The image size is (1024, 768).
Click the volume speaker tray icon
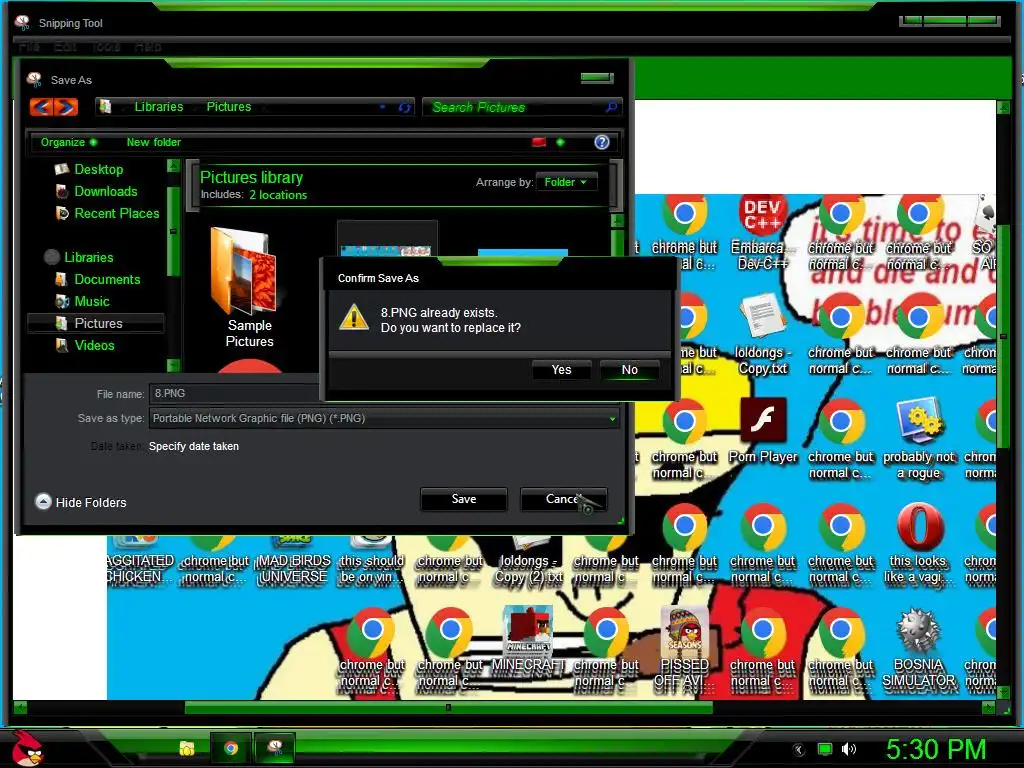(849, 750)
